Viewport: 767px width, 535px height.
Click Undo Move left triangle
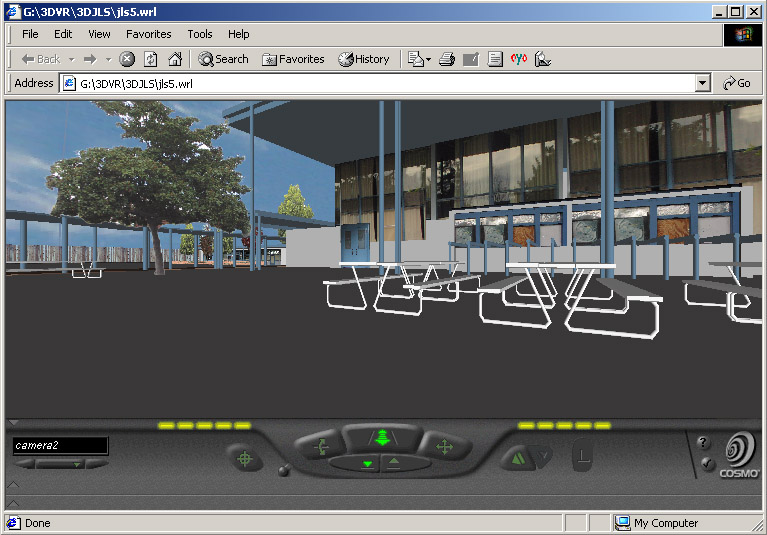(x=518, y=458)
